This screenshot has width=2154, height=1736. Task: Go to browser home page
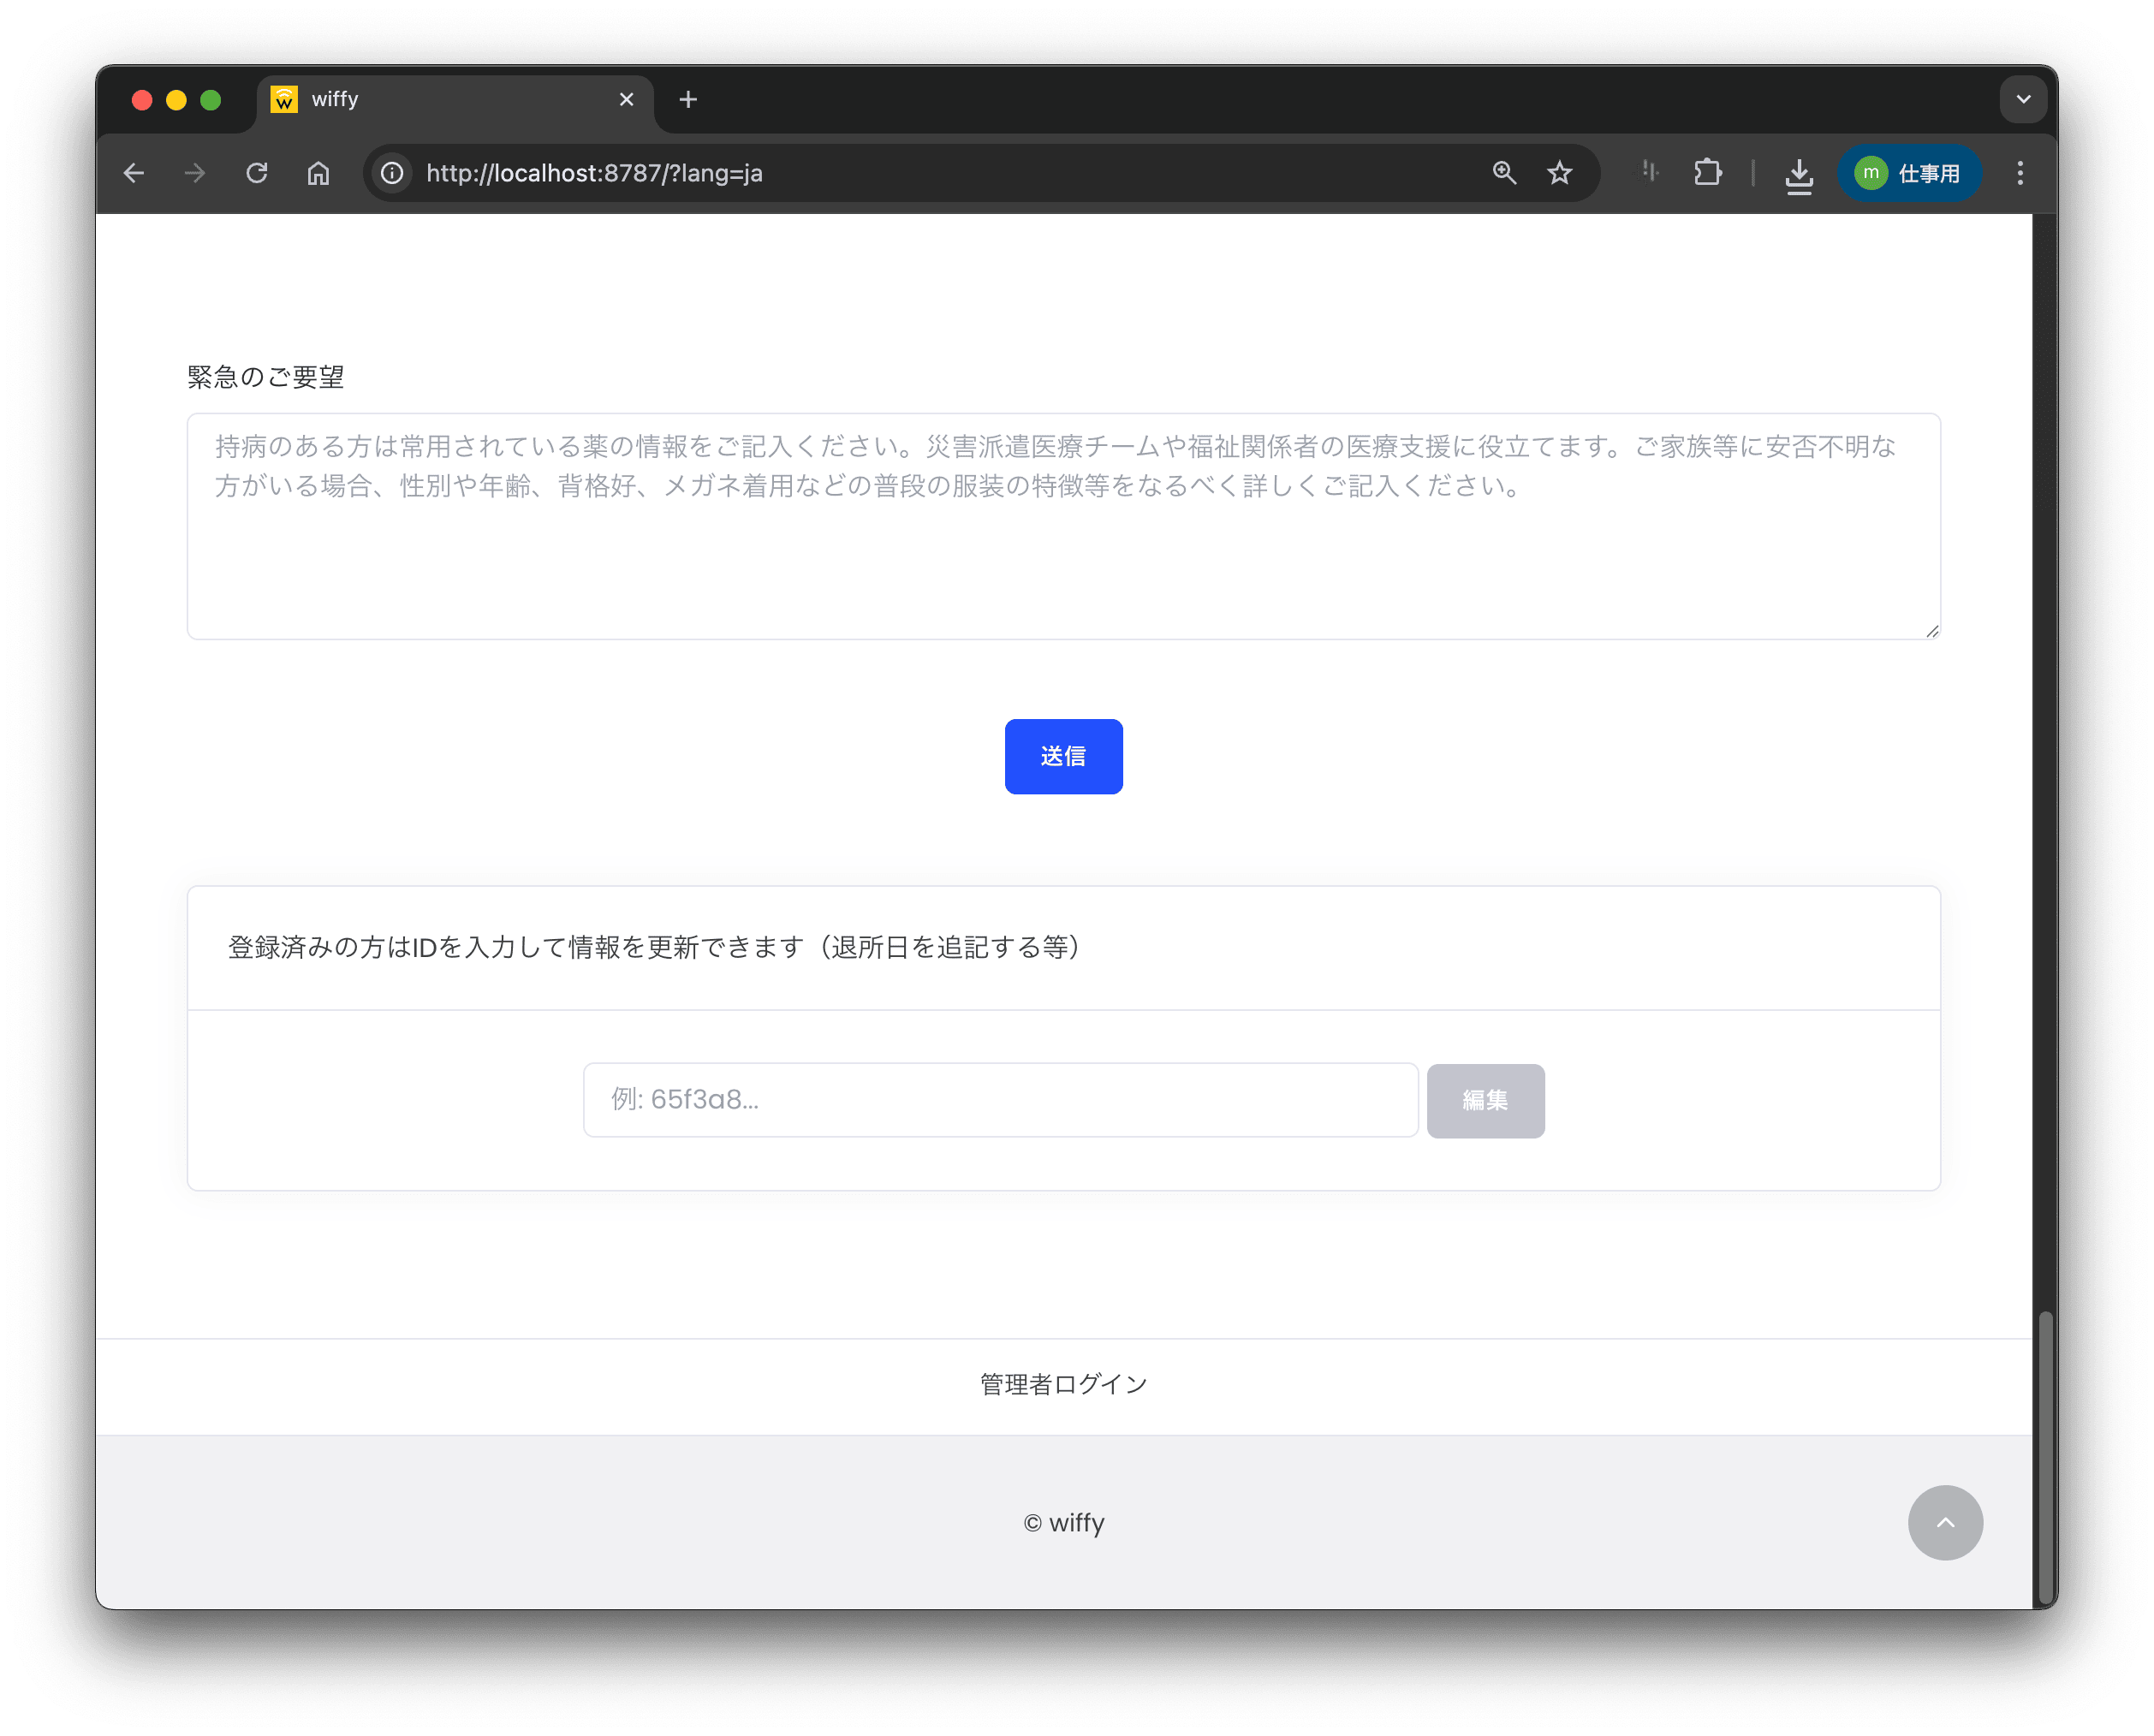pos(318,173)
